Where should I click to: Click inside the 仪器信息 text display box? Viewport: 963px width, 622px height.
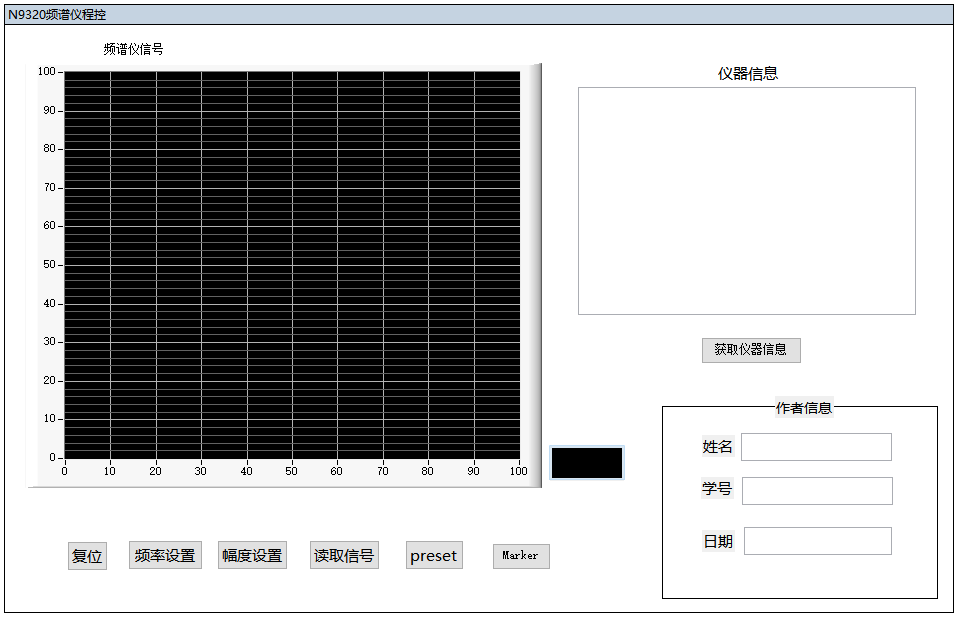746,201
